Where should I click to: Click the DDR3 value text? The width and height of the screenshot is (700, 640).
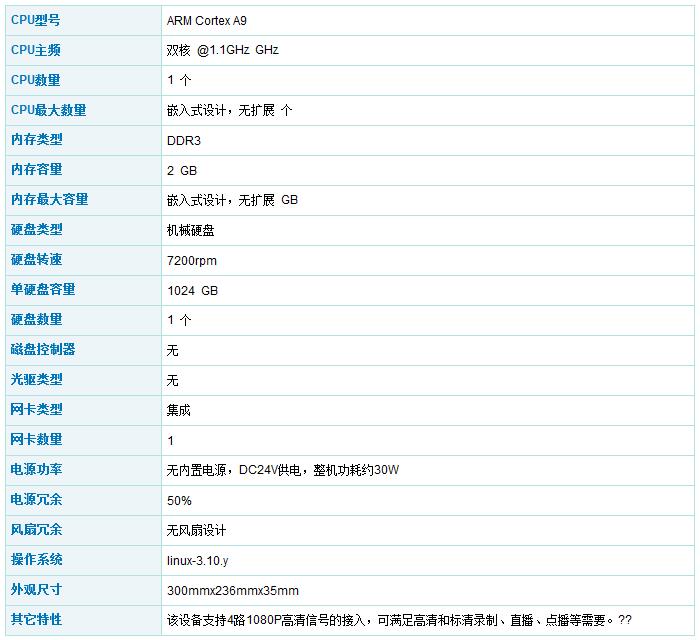(184, 141)
